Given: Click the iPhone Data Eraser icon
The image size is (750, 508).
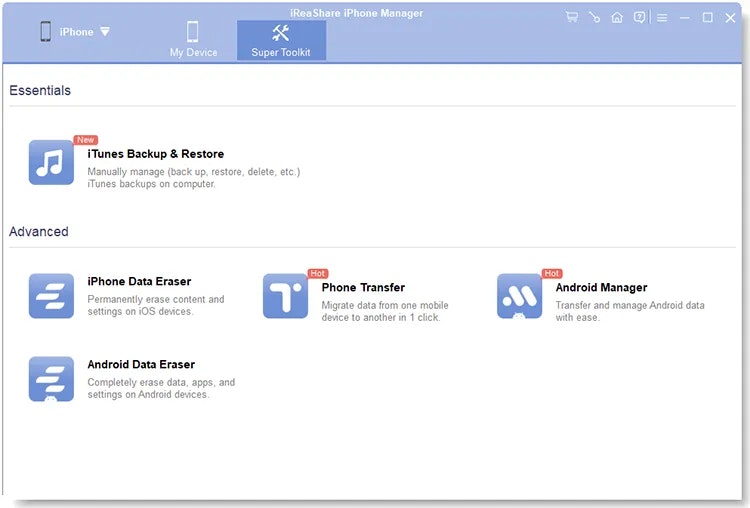Looking at the screenshot, I should point(51,296).
